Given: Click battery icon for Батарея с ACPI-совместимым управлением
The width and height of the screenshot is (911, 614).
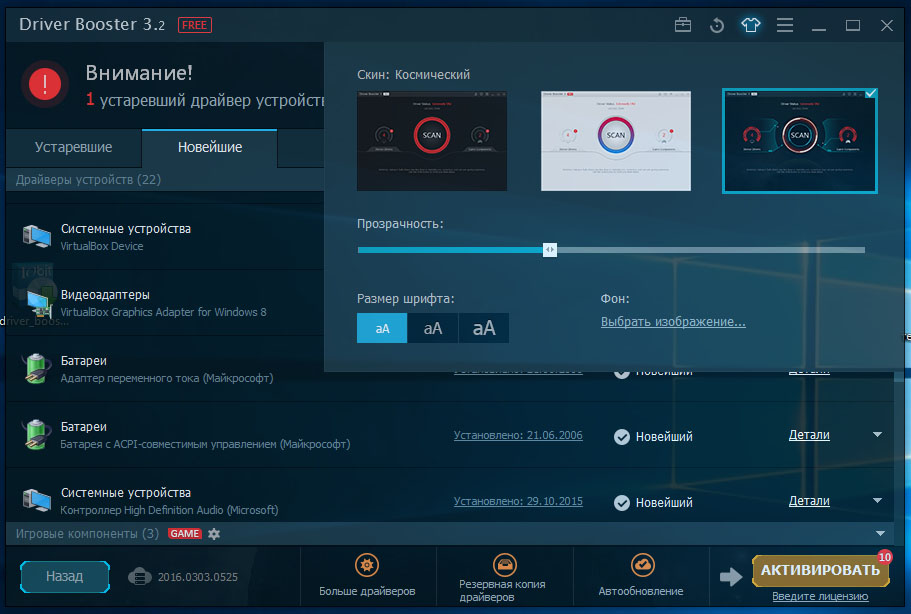Looking at the screenshot, I should [x=35, y=435].
